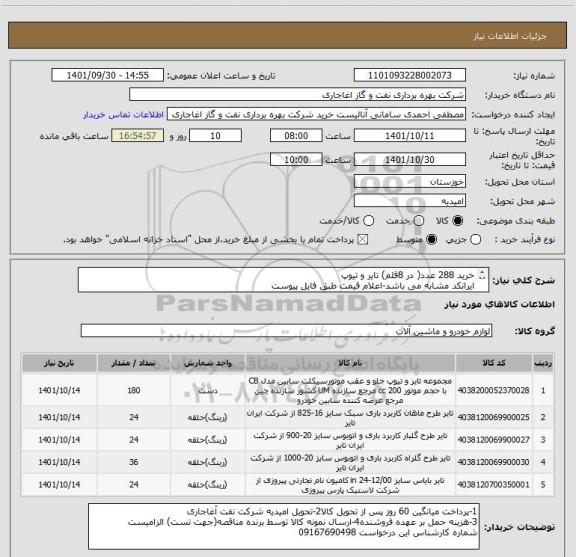
Task: Click the quantity 180 cell
Action: click(134, 390)
